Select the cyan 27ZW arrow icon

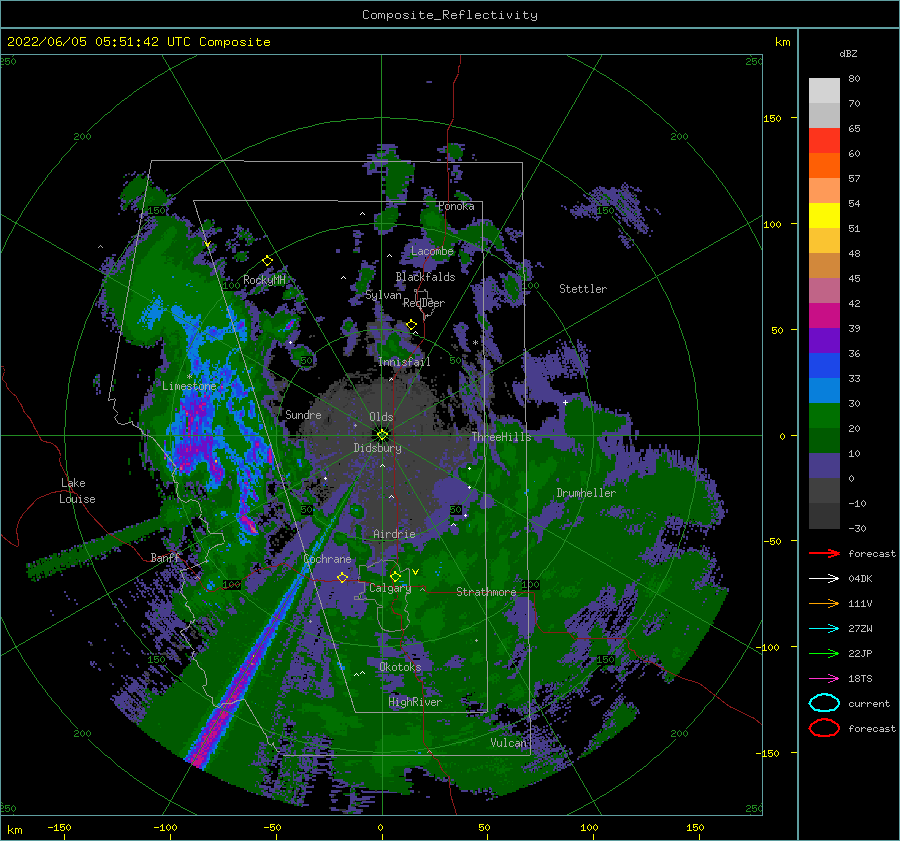pos(824,629)
